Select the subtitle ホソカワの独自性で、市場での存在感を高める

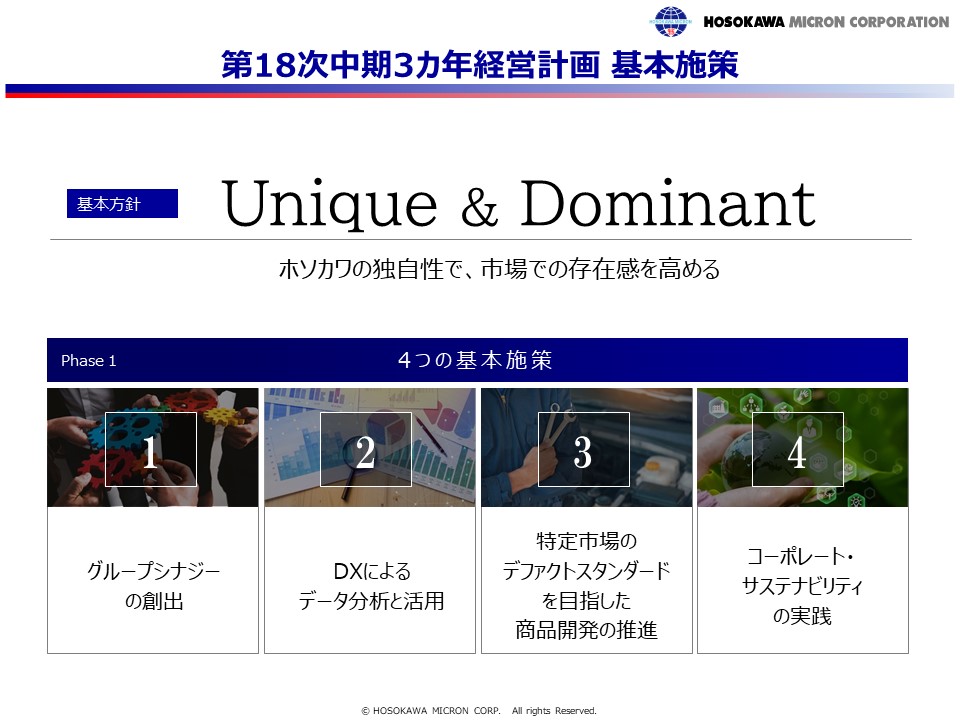499,269
